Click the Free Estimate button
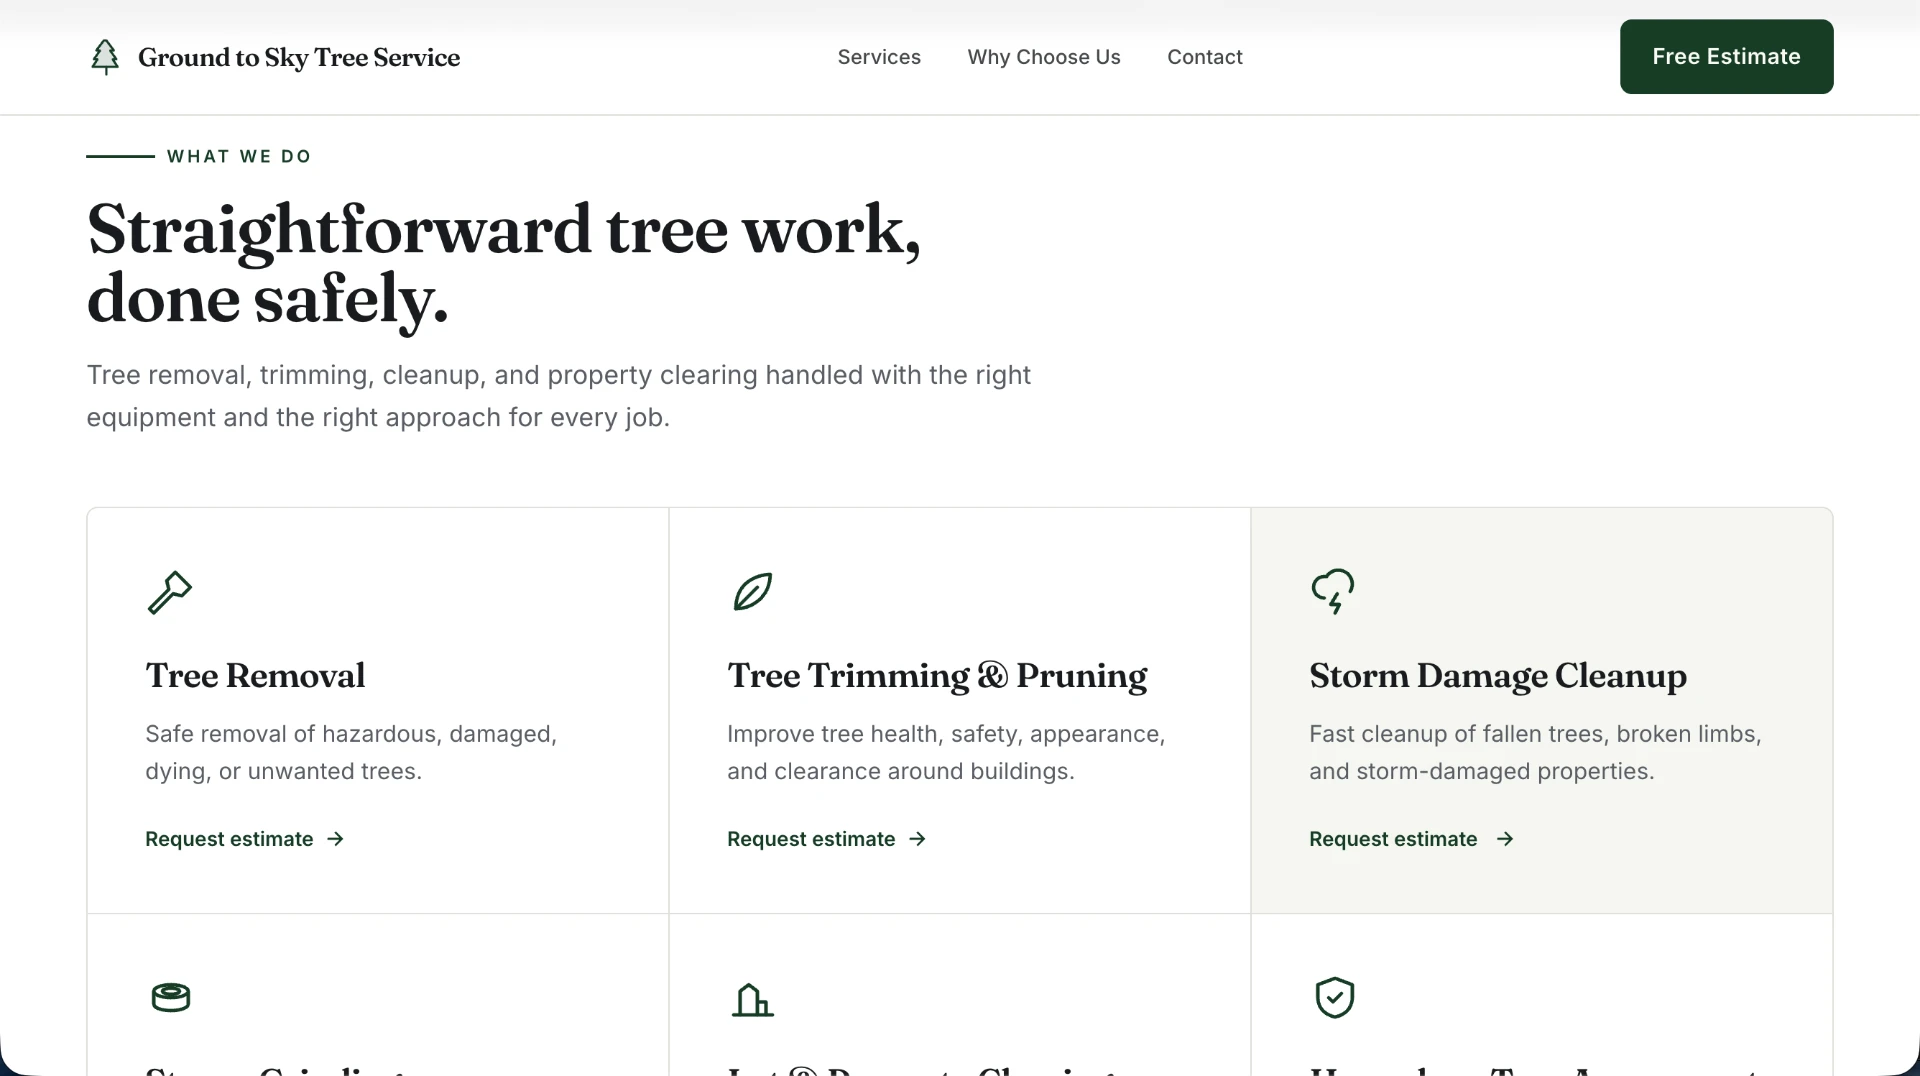The image size is (1920, 1076). click(1726, 57)
